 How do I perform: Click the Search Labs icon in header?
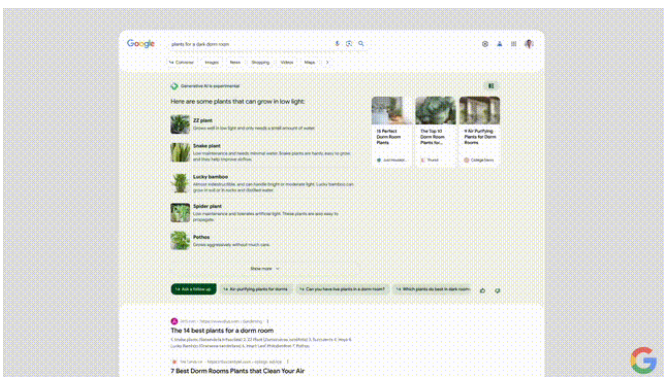pyautogui.click(x=499, y=44)
